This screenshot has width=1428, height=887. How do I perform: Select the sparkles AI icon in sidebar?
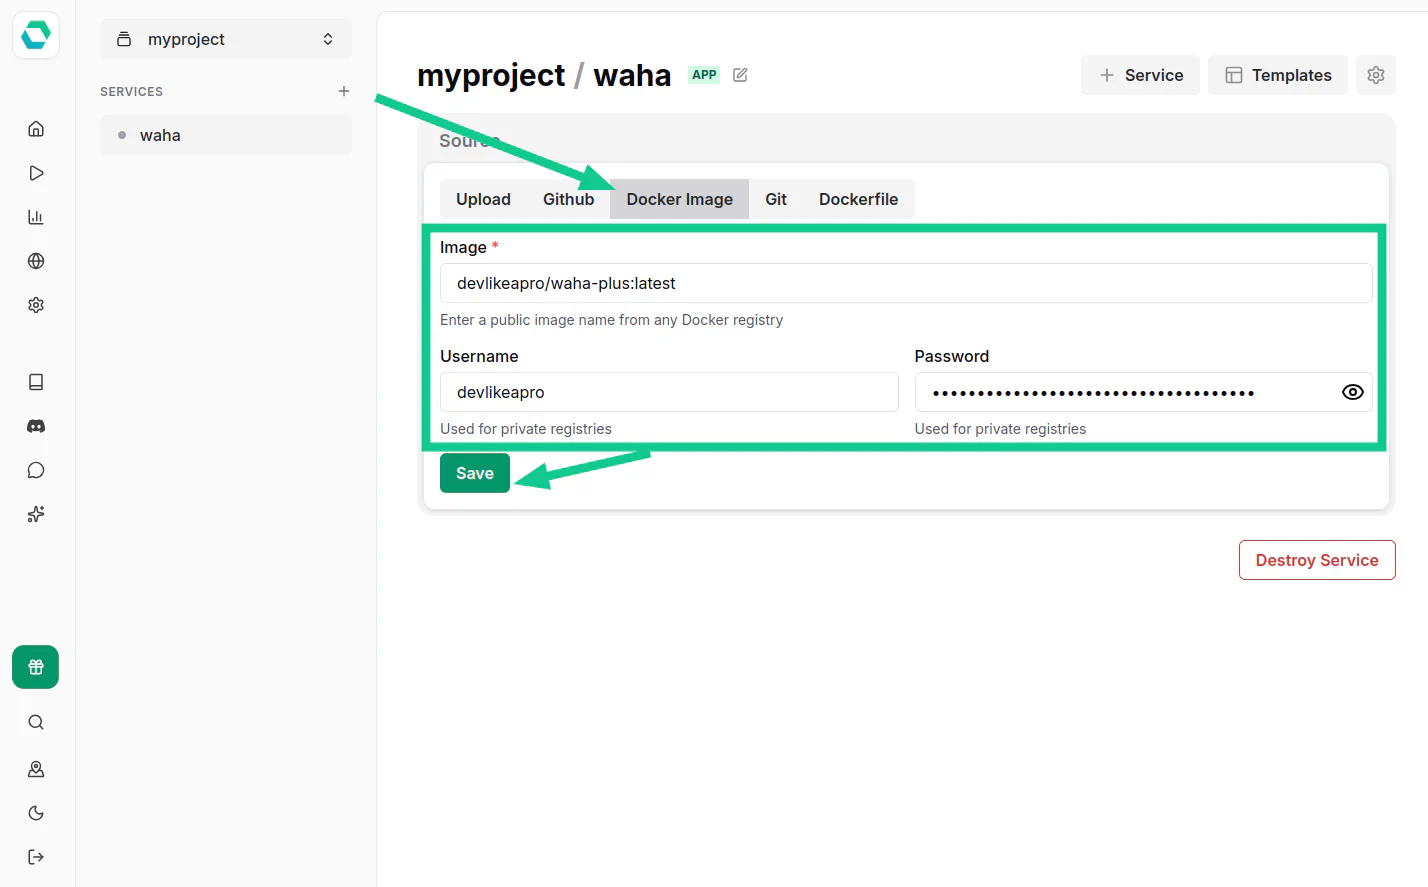35,513
